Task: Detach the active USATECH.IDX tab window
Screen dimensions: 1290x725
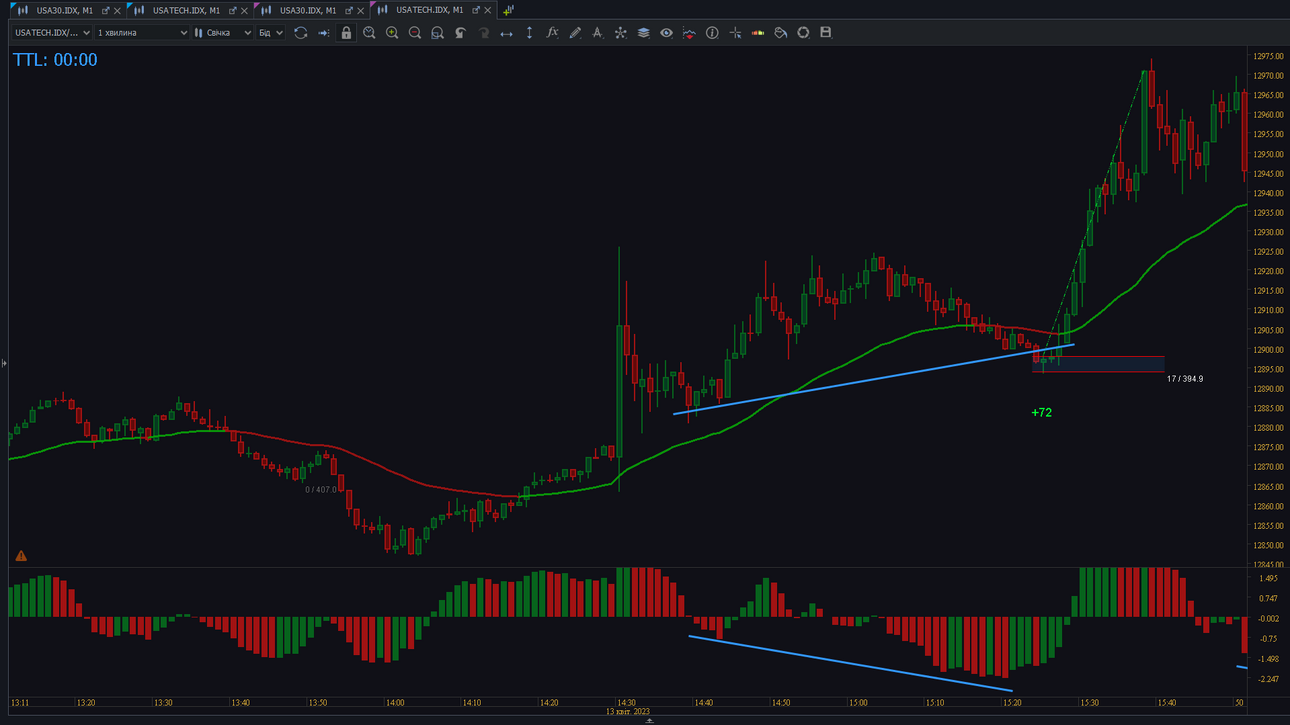Action: (476, 11)
